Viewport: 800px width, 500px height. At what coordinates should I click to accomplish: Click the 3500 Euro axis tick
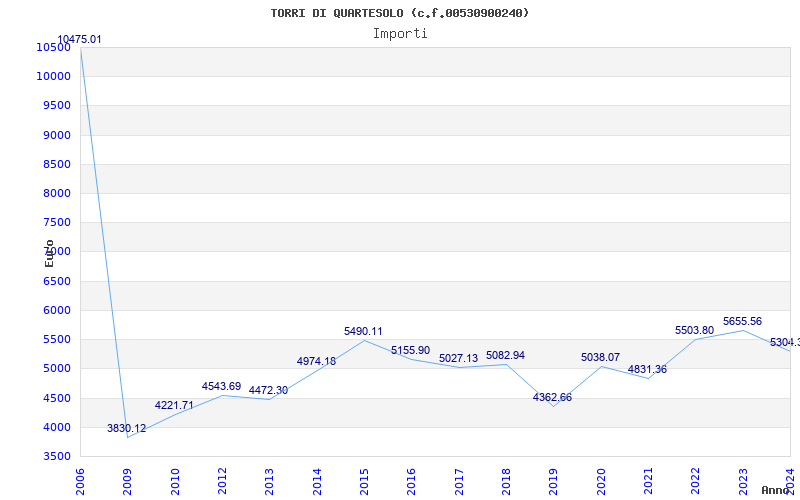click(x=57, y=457)
